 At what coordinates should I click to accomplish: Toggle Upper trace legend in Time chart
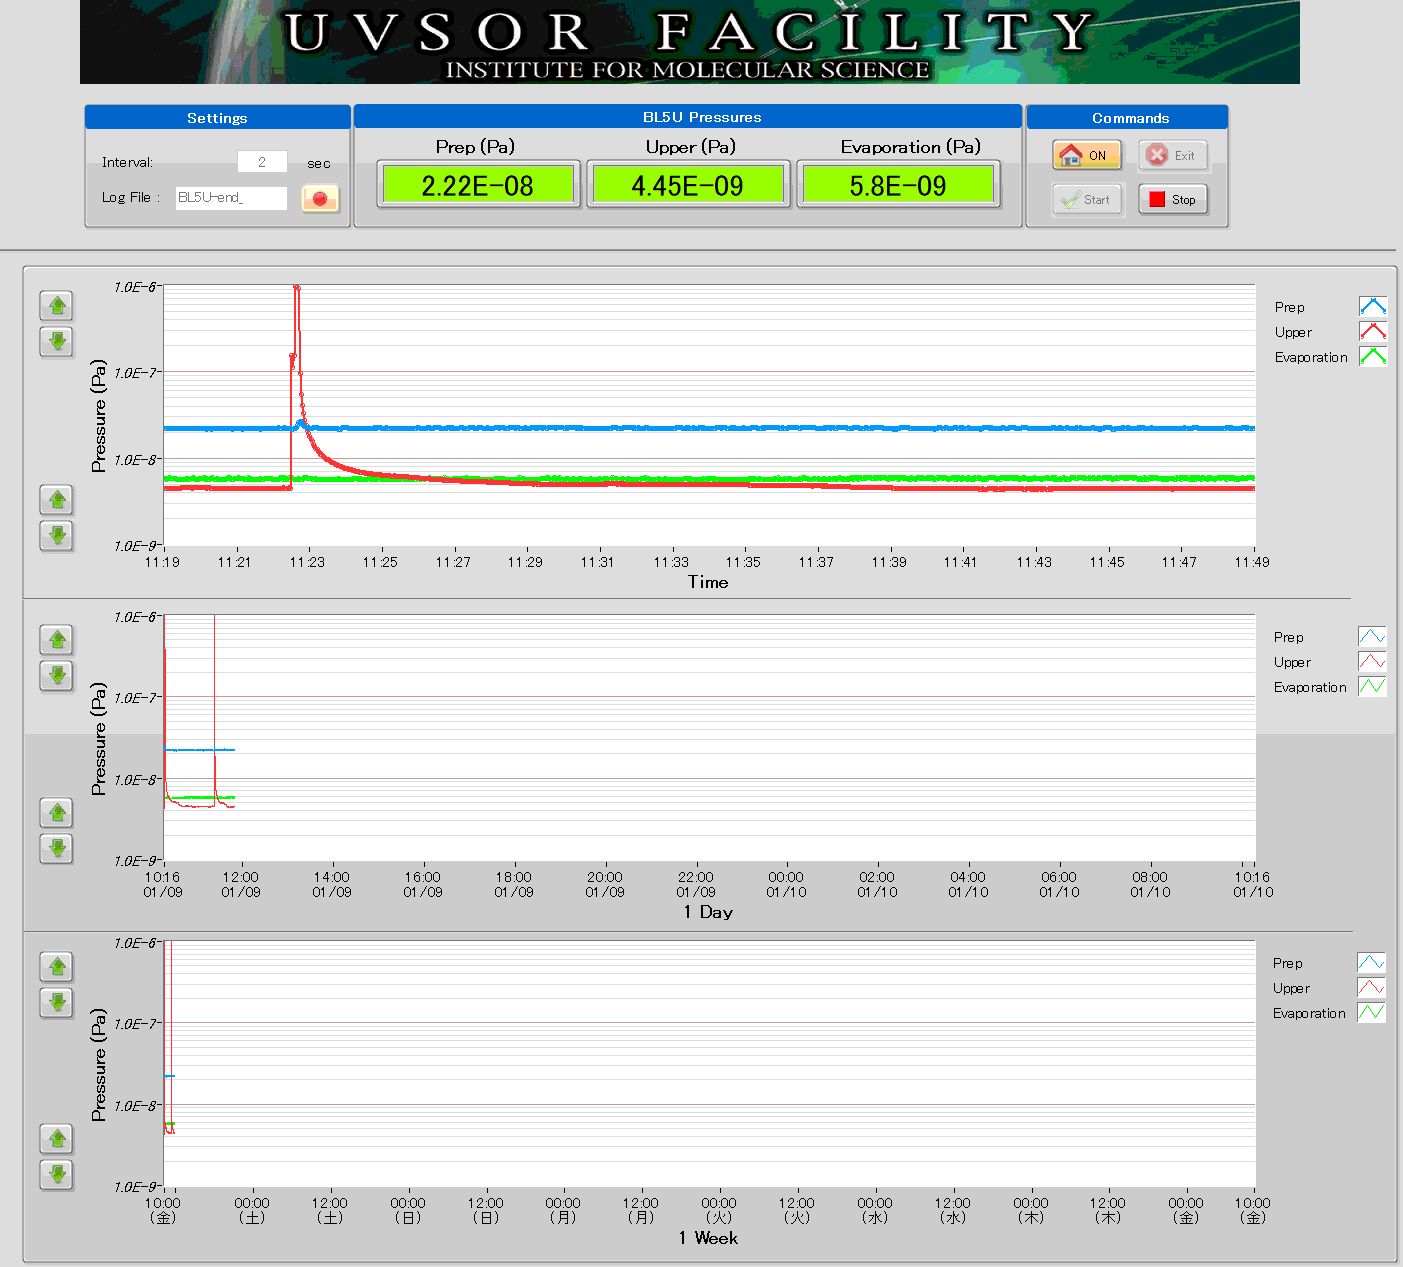coord(1372,331)
